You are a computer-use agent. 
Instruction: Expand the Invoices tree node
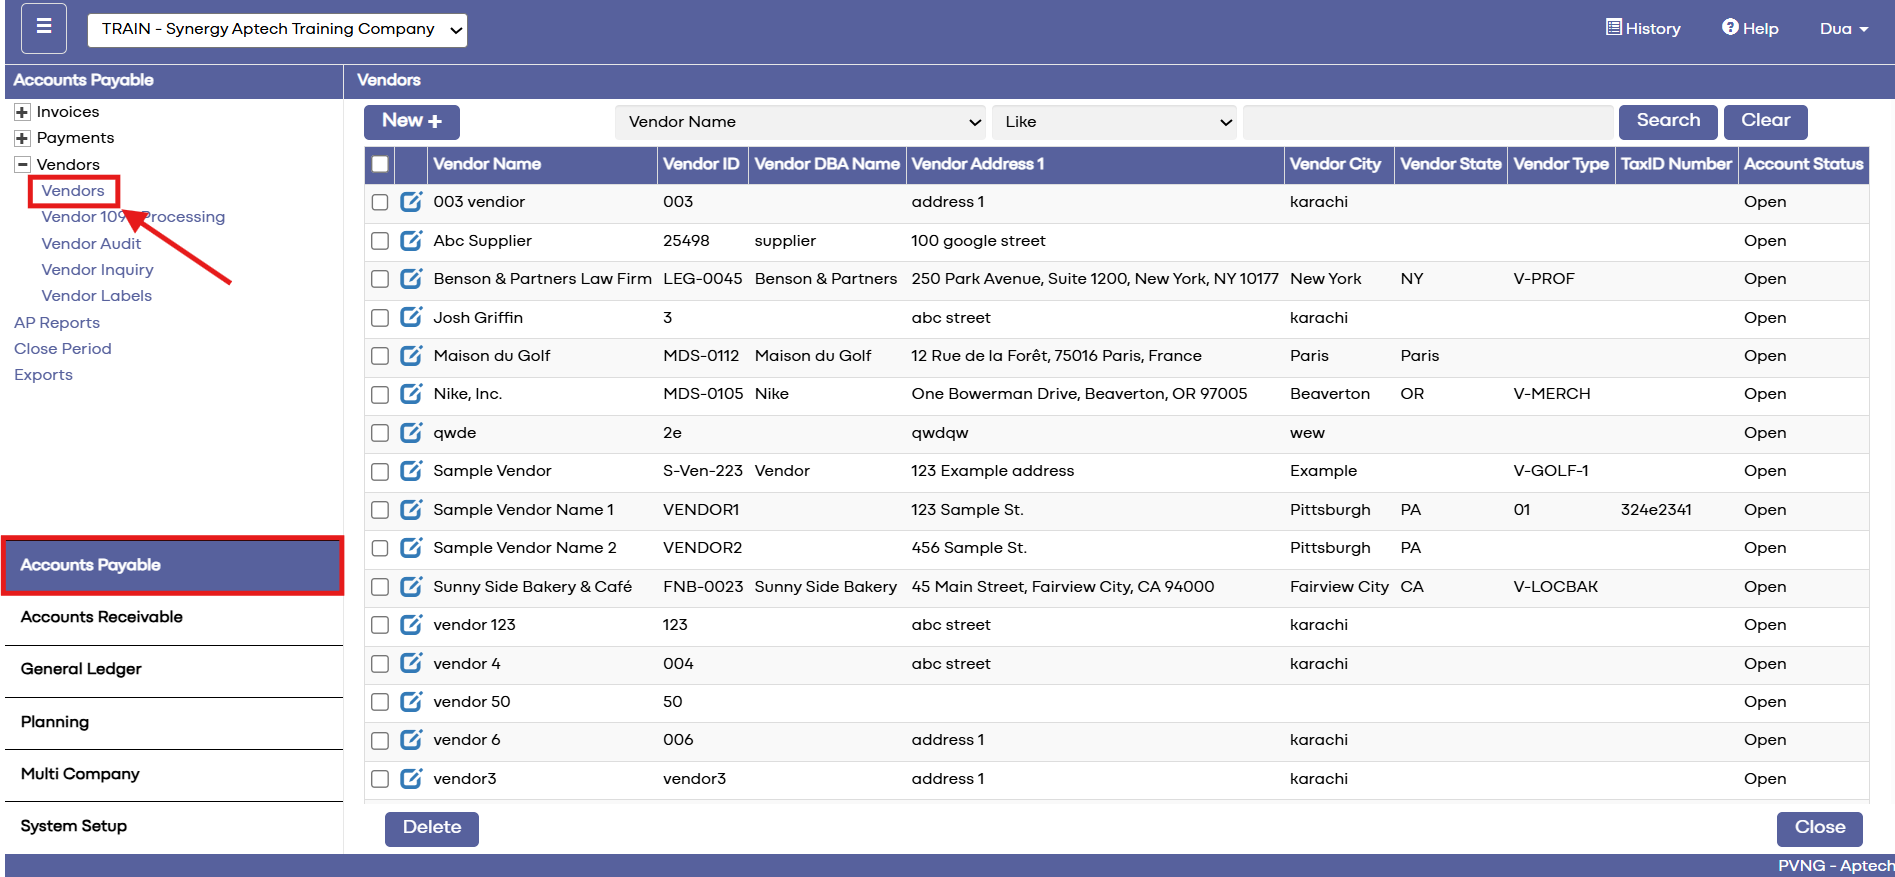click(22, 112)
